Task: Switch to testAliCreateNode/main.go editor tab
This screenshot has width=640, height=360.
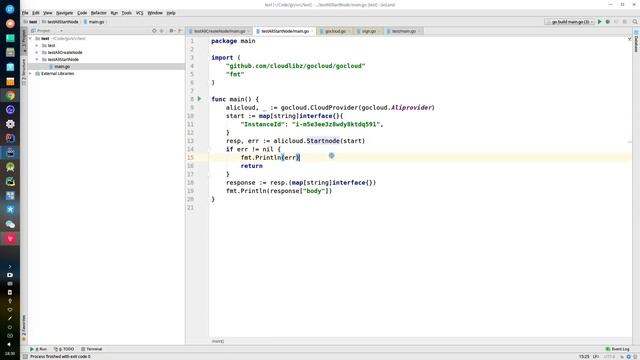Action: click(x=220, y=31)
